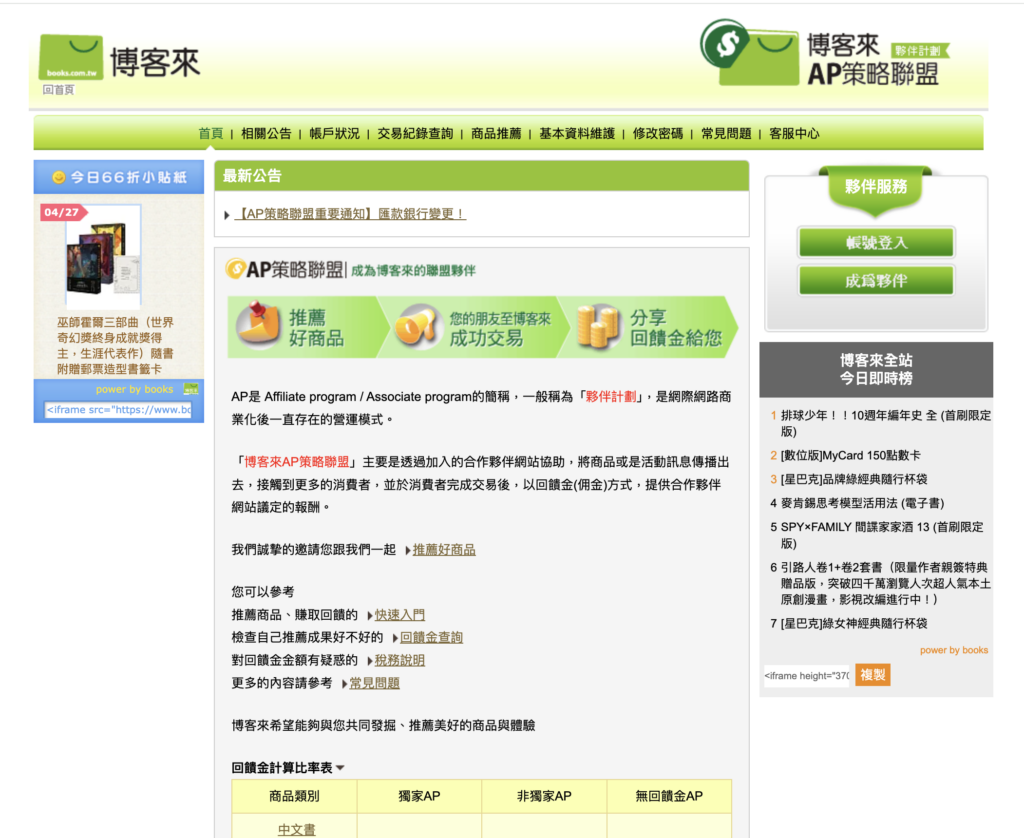
Task: Open ranking item 蒙肯錫思考模型活用法
Action: point(862,503)
